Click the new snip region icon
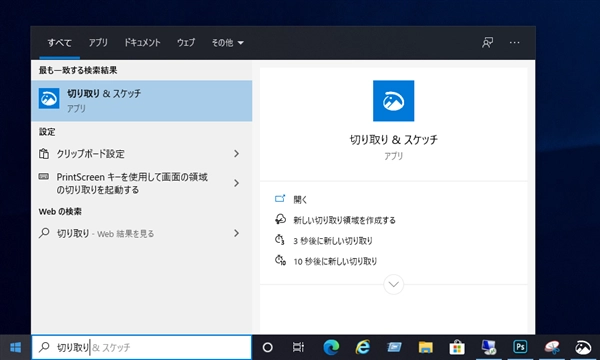600x360 pixels. (280, 219)
